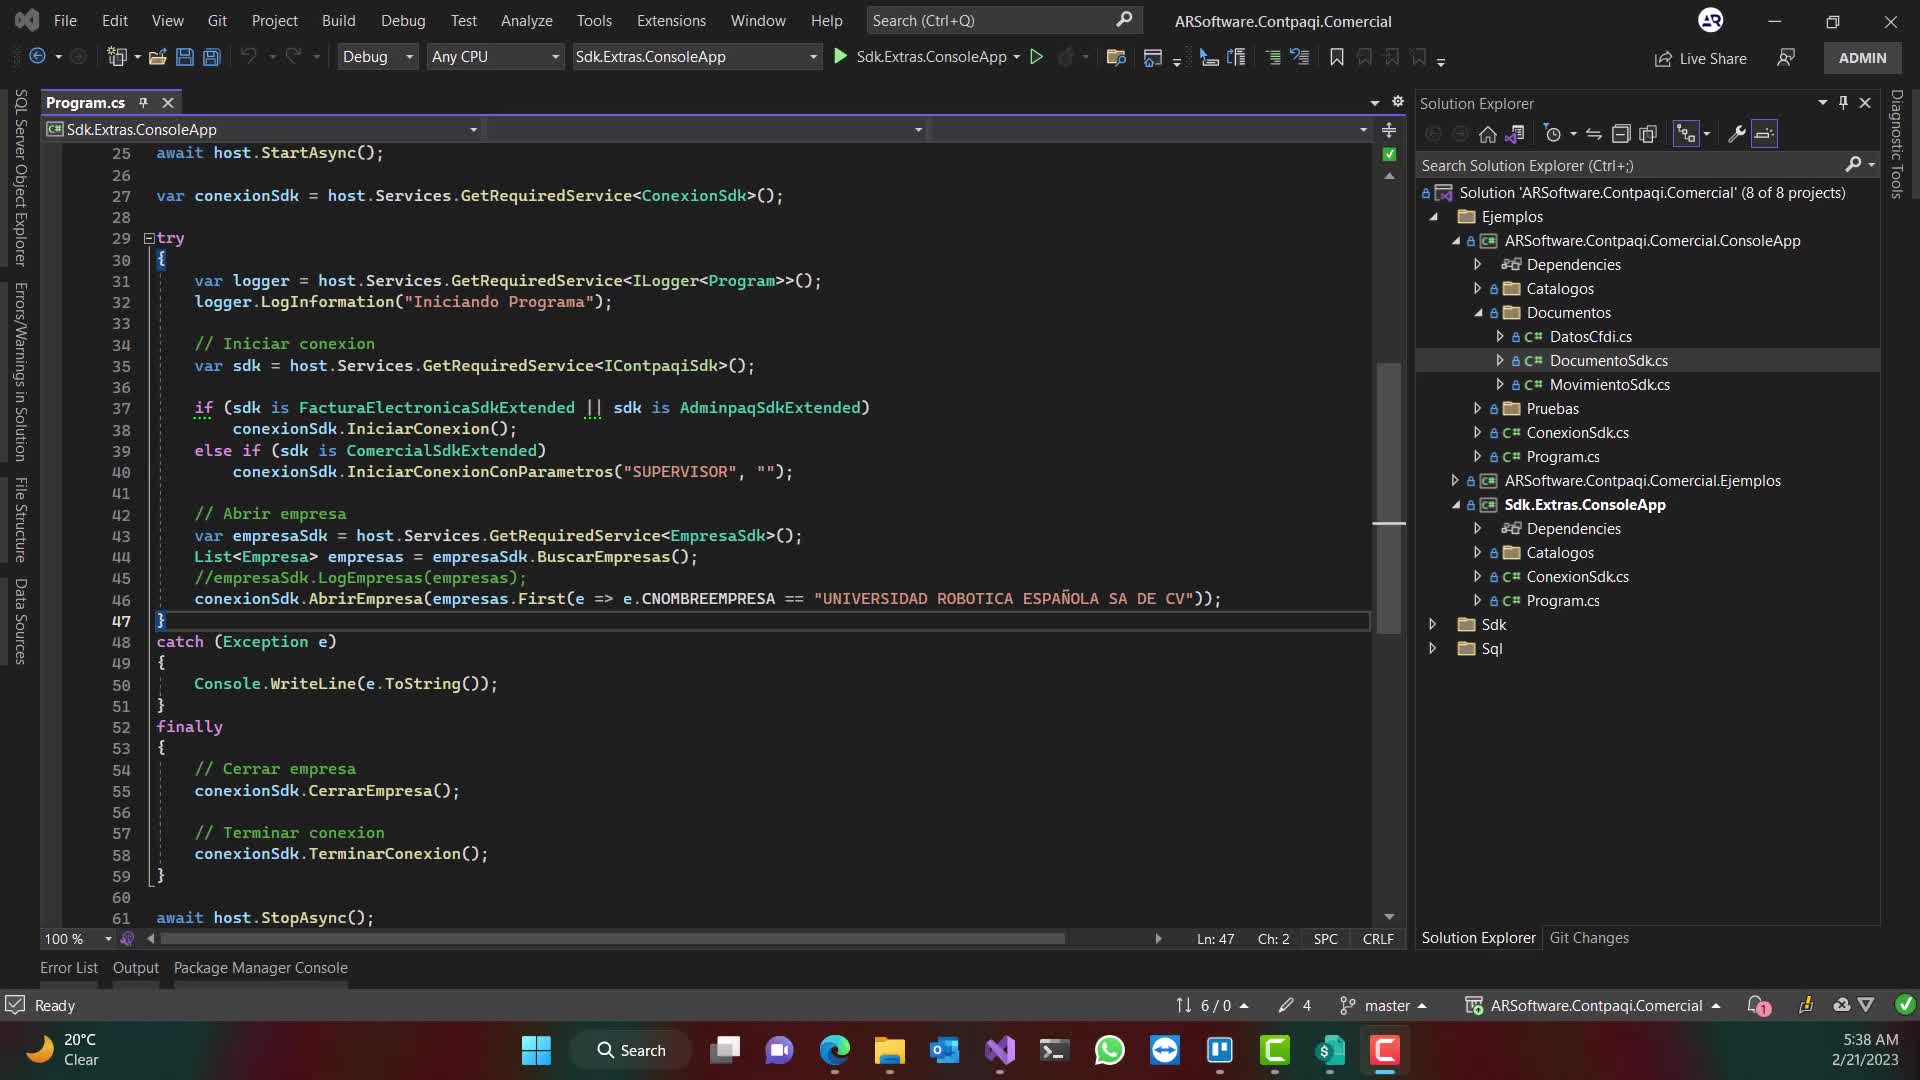Click the Send Feedback icon near Live Share

(x=1786, y=58)
